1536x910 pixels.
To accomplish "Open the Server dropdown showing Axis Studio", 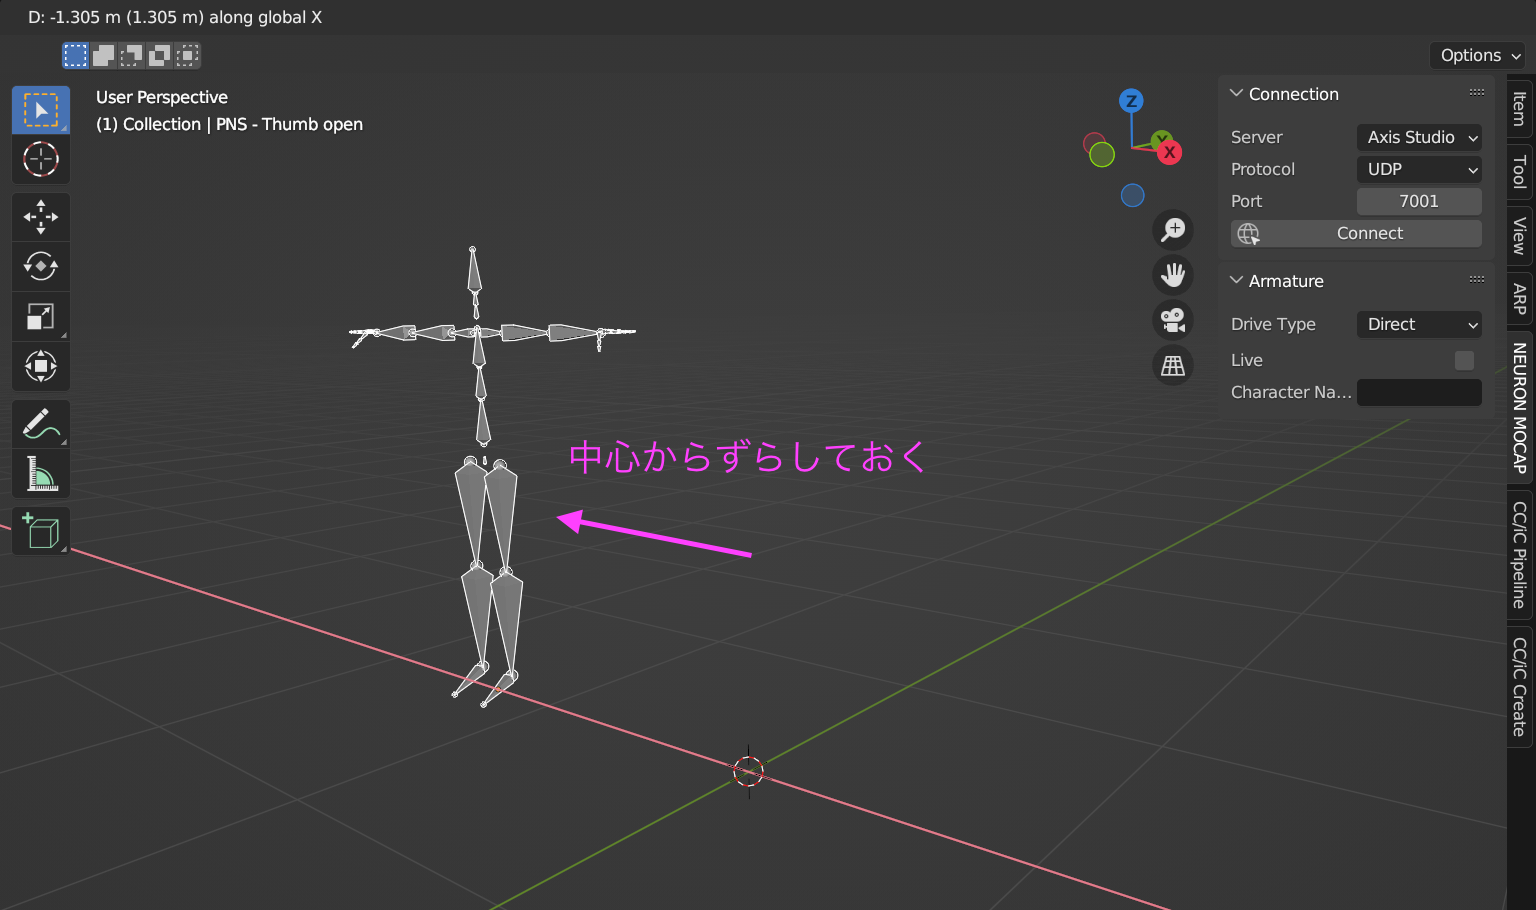I will [1419, 138].
